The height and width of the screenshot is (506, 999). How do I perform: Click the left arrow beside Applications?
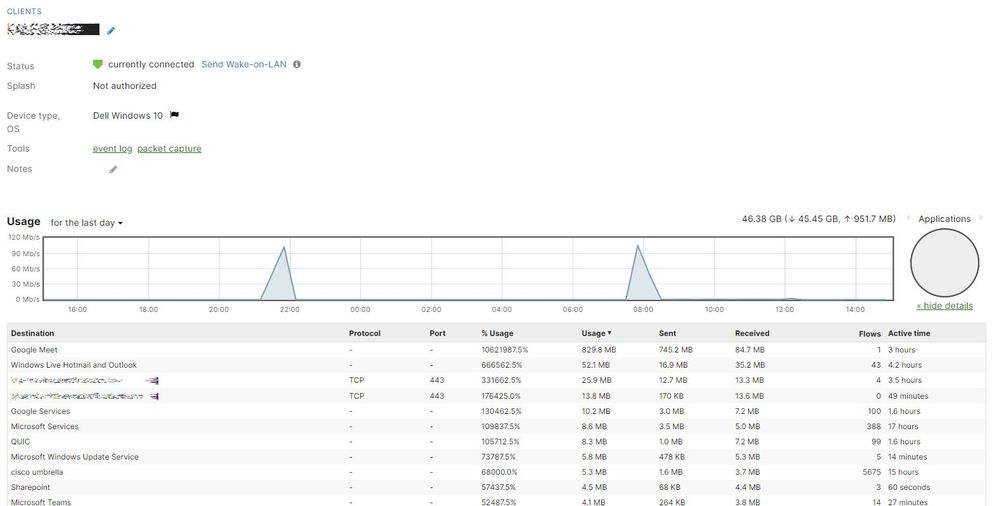pos(908,219)
